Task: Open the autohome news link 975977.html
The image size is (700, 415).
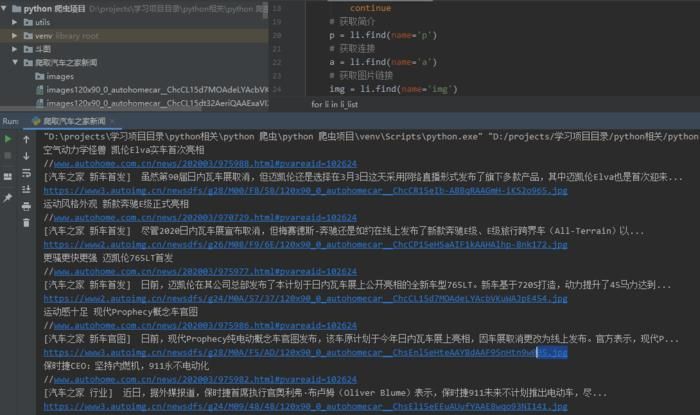Action: pyautogui.click(x=205, y=271)
